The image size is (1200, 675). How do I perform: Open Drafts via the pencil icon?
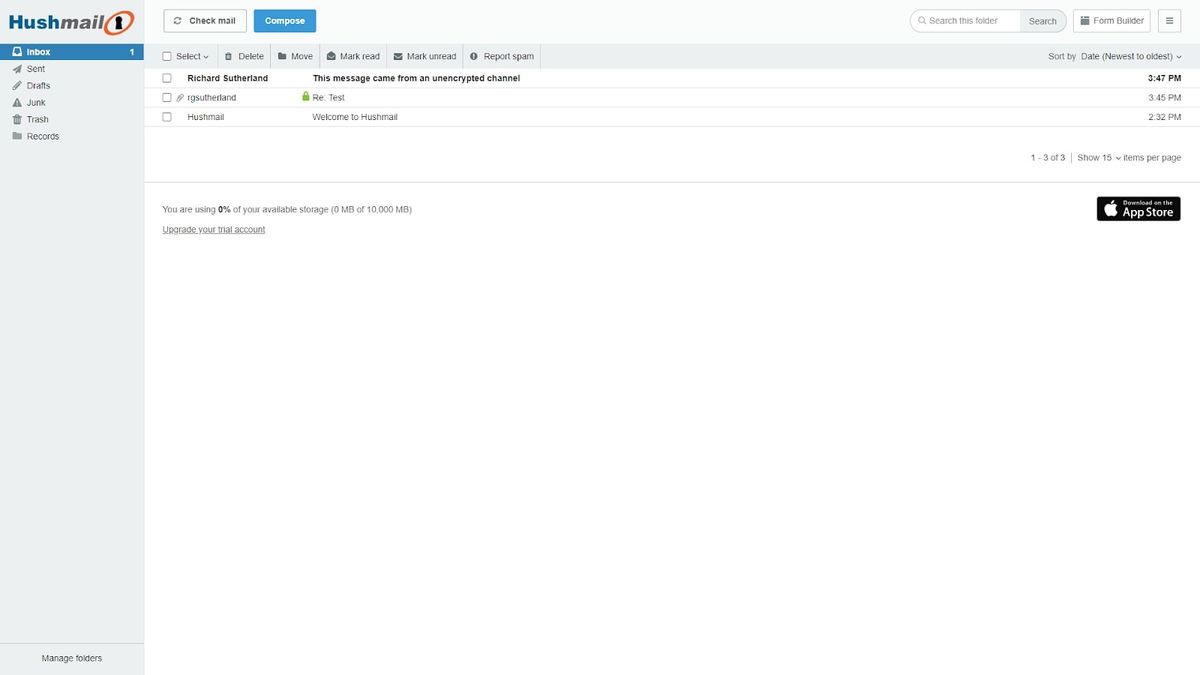point(17,85)
